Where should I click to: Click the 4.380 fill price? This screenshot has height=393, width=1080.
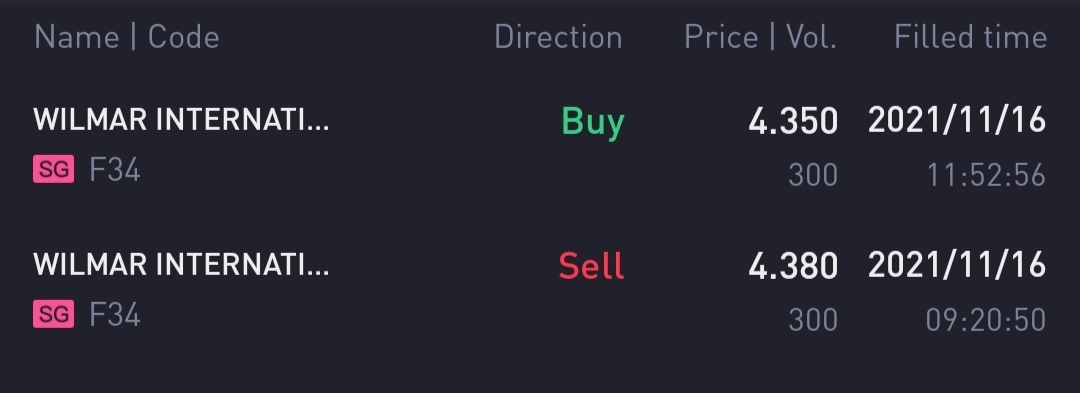pos(793,266)
